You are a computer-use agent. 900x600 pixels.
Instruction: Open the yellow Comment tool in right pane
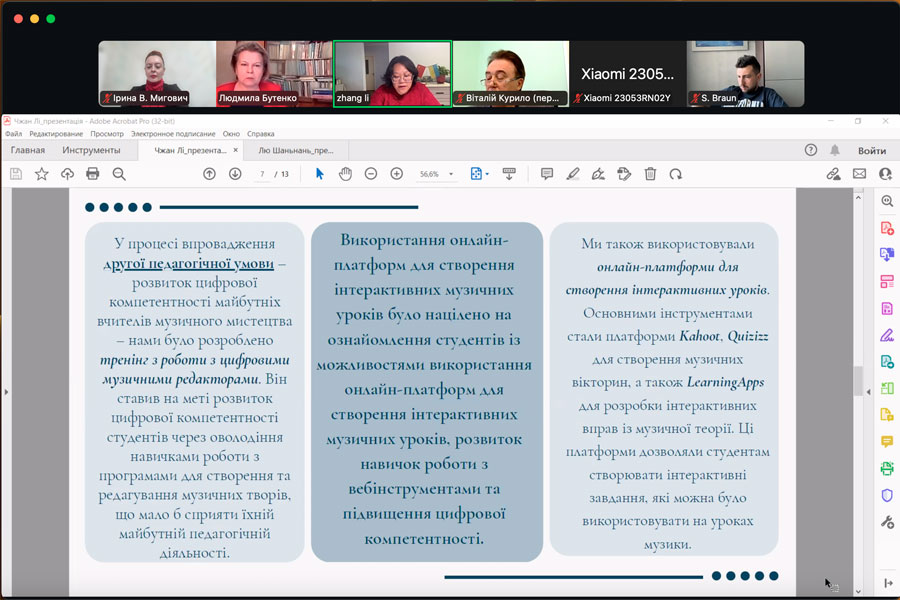click(887, 441)
